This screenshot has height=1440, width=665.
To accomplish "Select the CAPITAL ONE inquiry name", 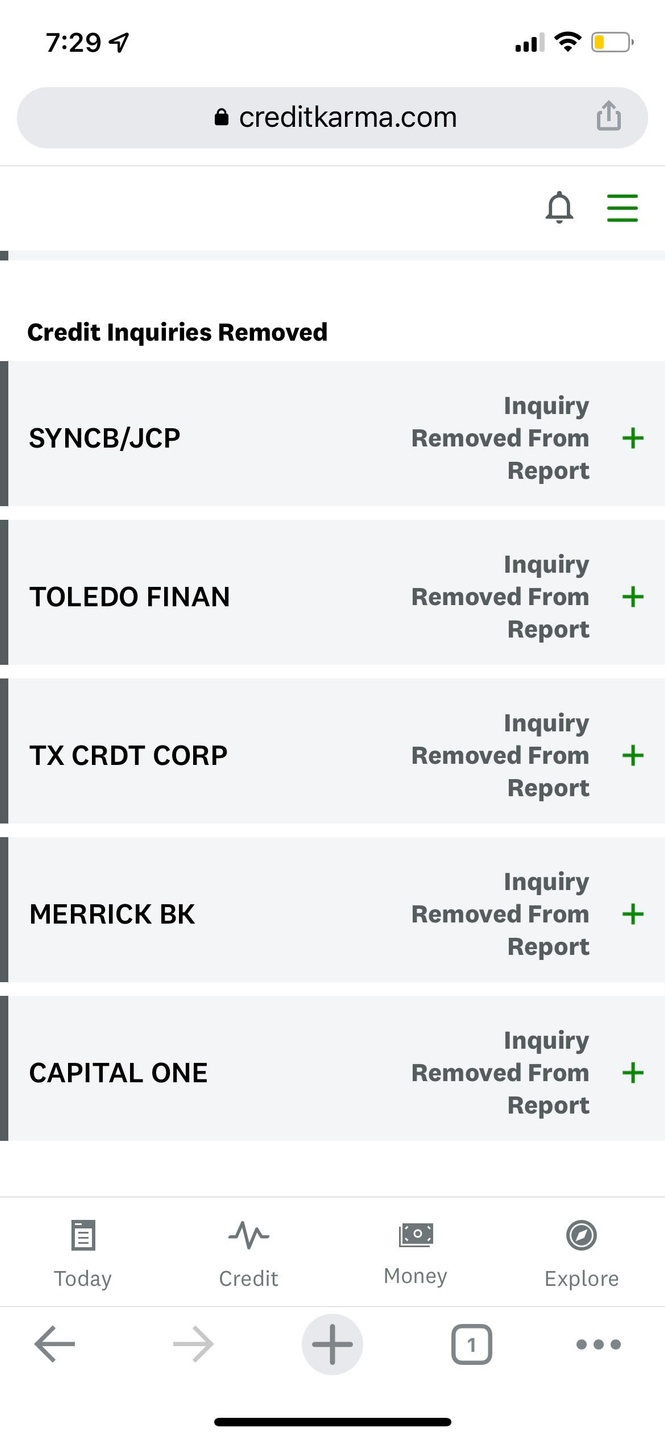I will click(118, 1073).
